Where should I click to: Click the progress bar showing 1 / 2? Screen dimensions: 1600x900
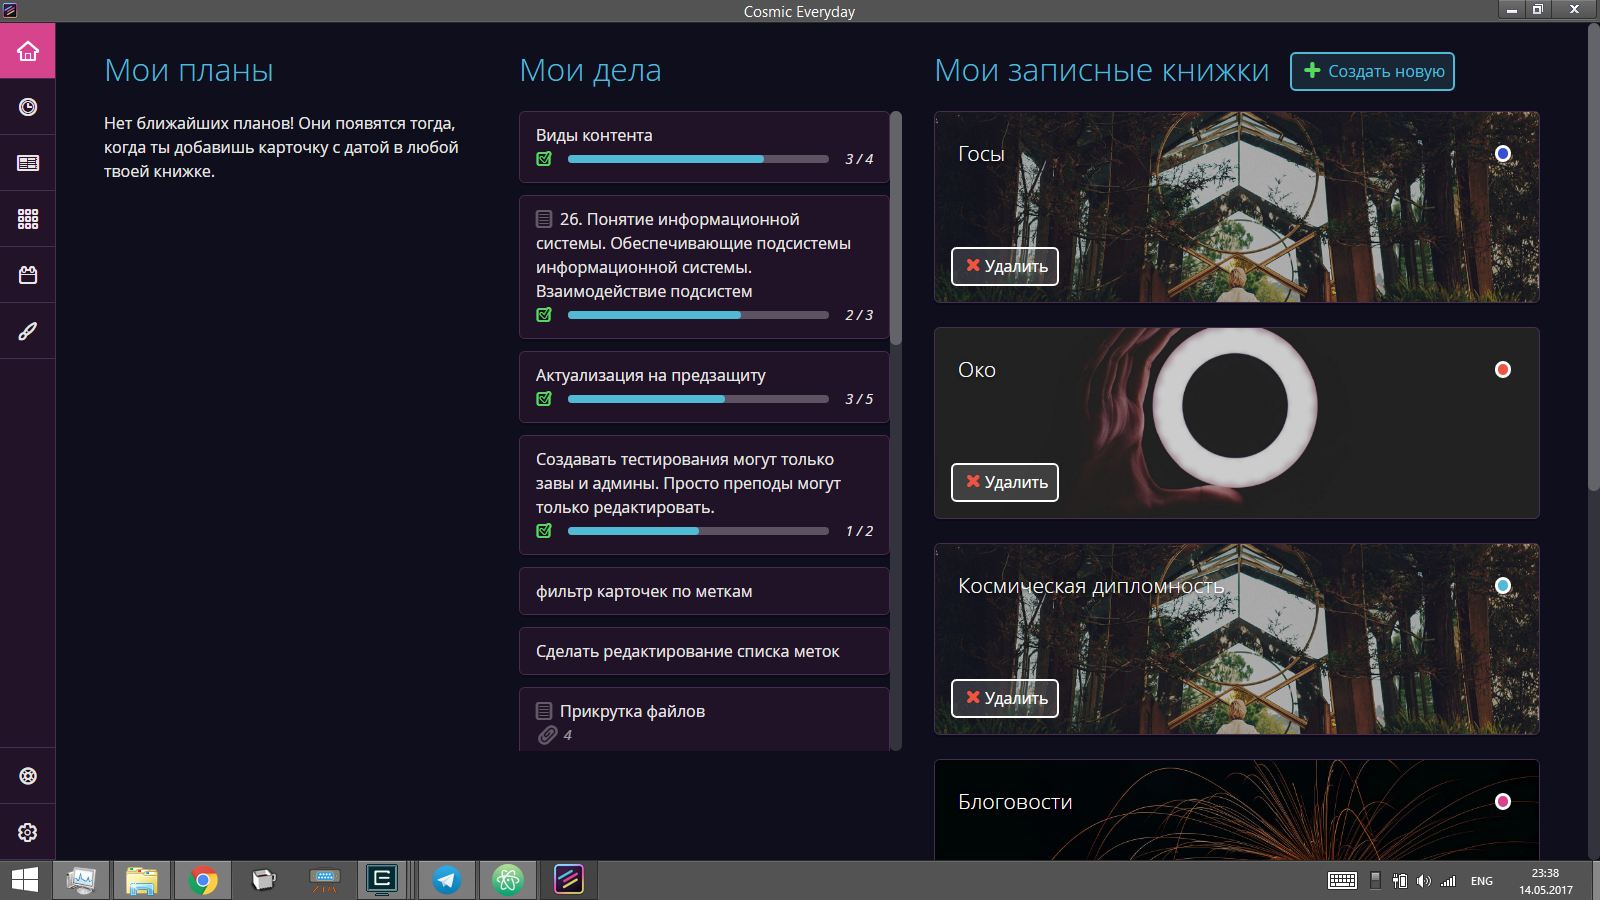pyautogui.click(x=698, y=531)
